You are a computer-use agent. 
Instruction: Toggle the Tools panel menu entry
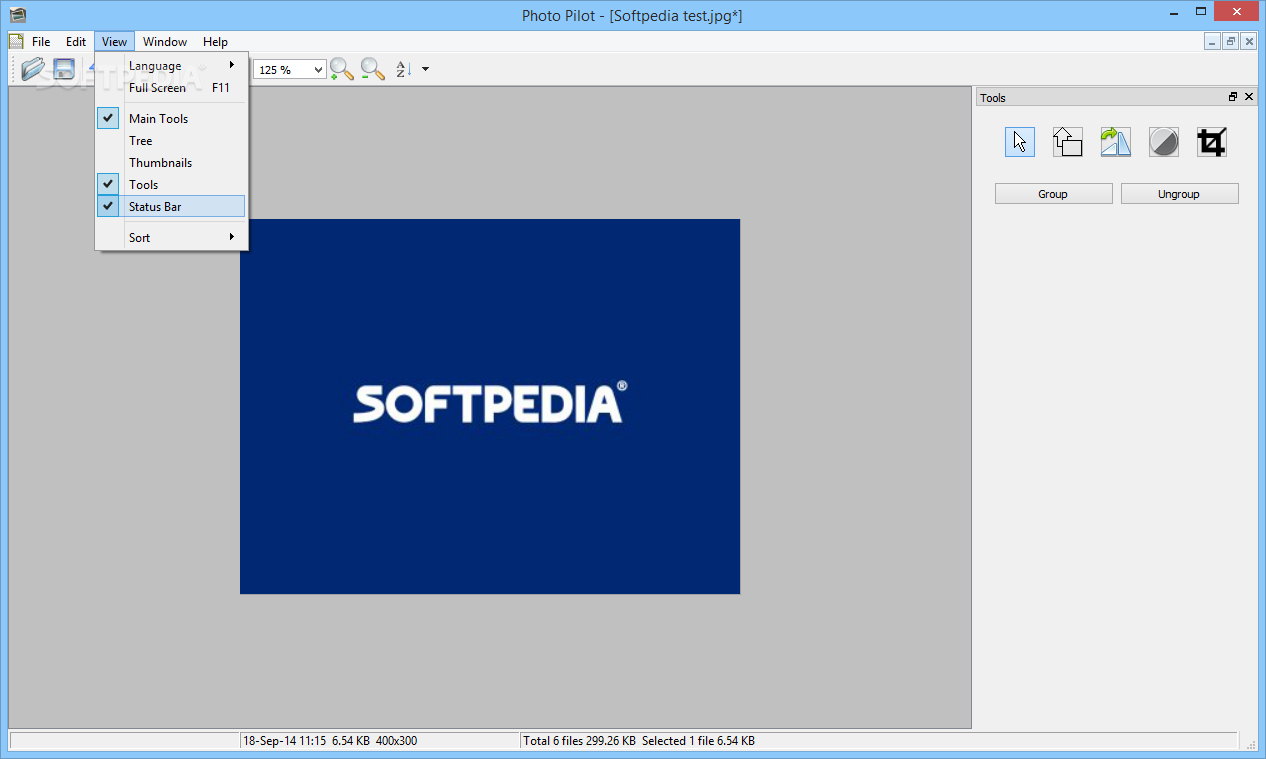[170, 184]
